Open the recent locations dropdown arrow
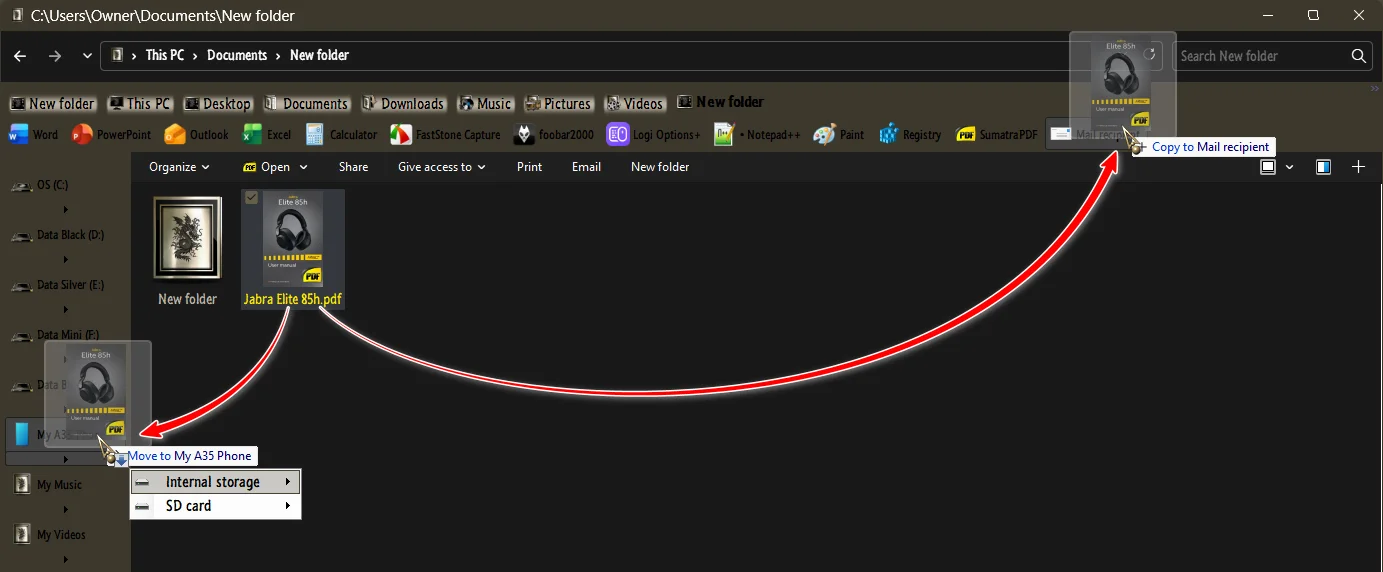 coord(87,56)
